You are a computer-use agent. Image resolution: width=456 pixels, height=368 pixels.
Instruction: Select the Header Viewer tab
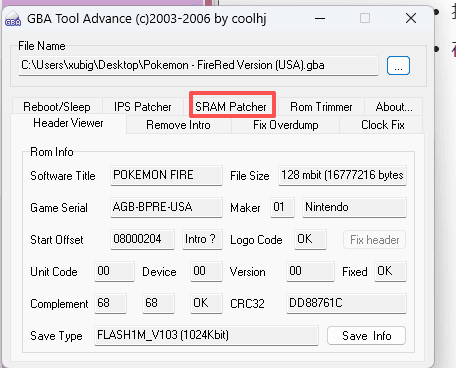point(68,123)
